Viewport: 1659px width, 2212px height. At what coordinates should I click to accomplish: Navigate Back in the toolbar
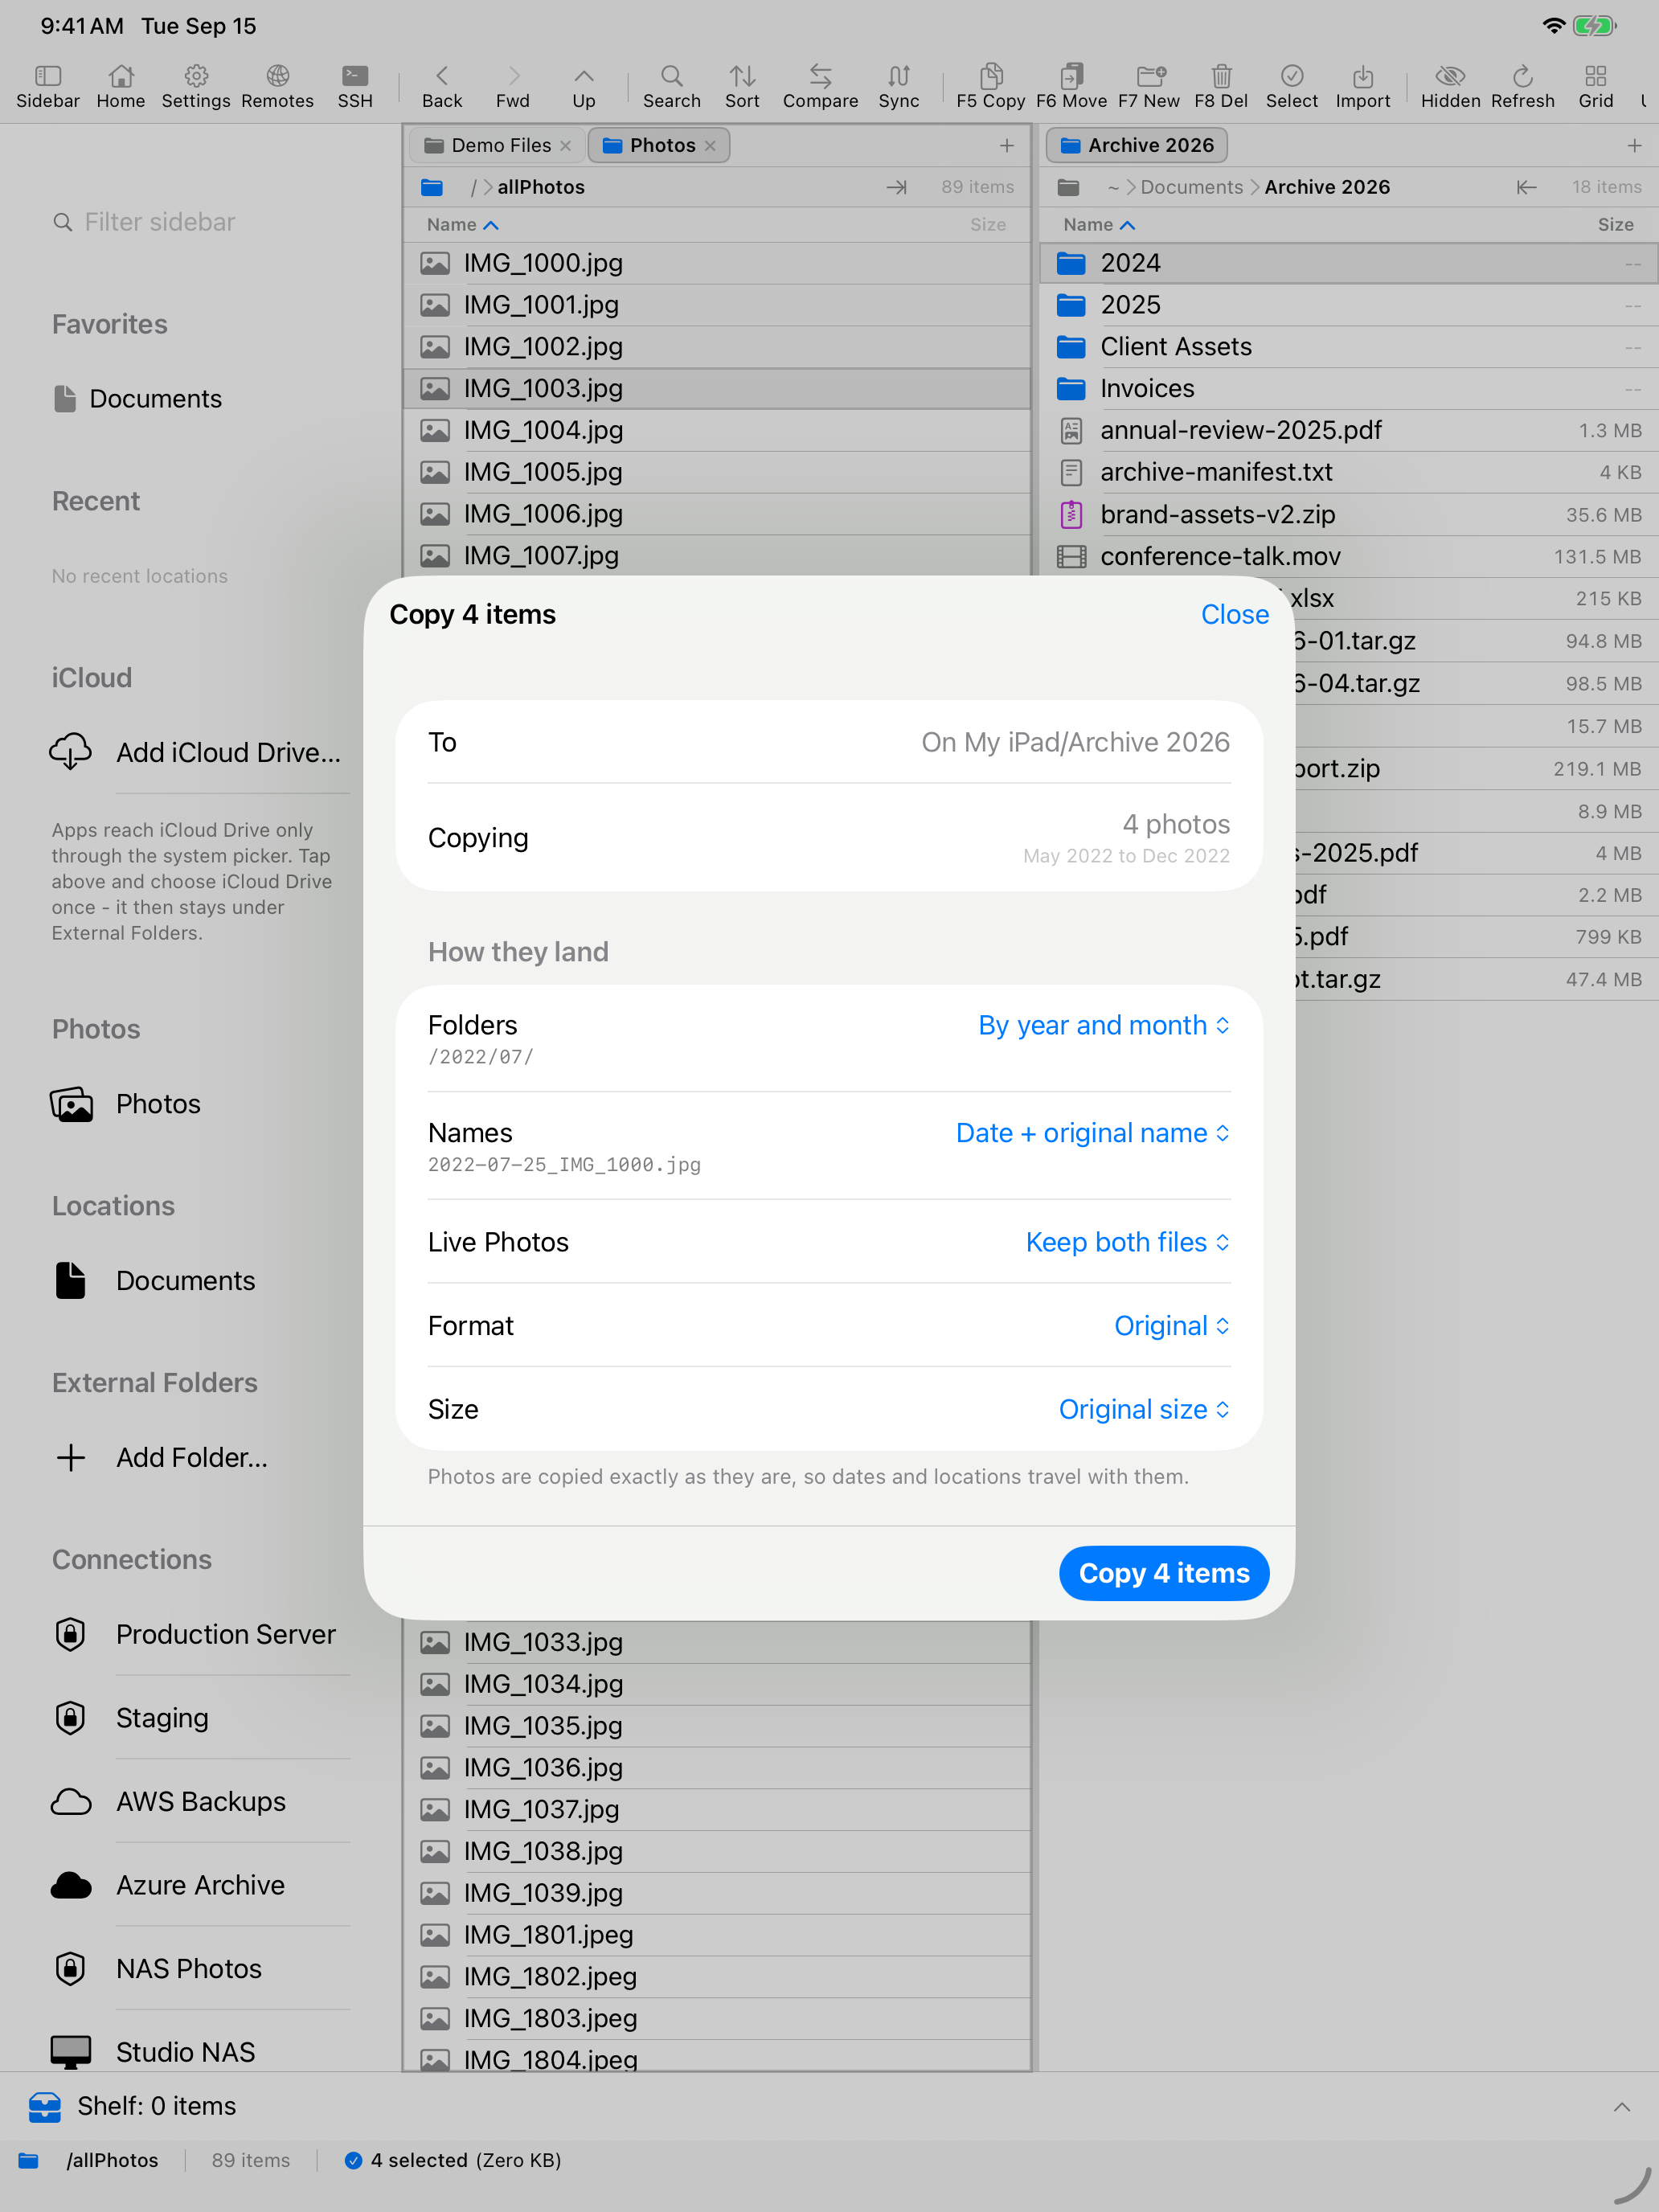442,86
